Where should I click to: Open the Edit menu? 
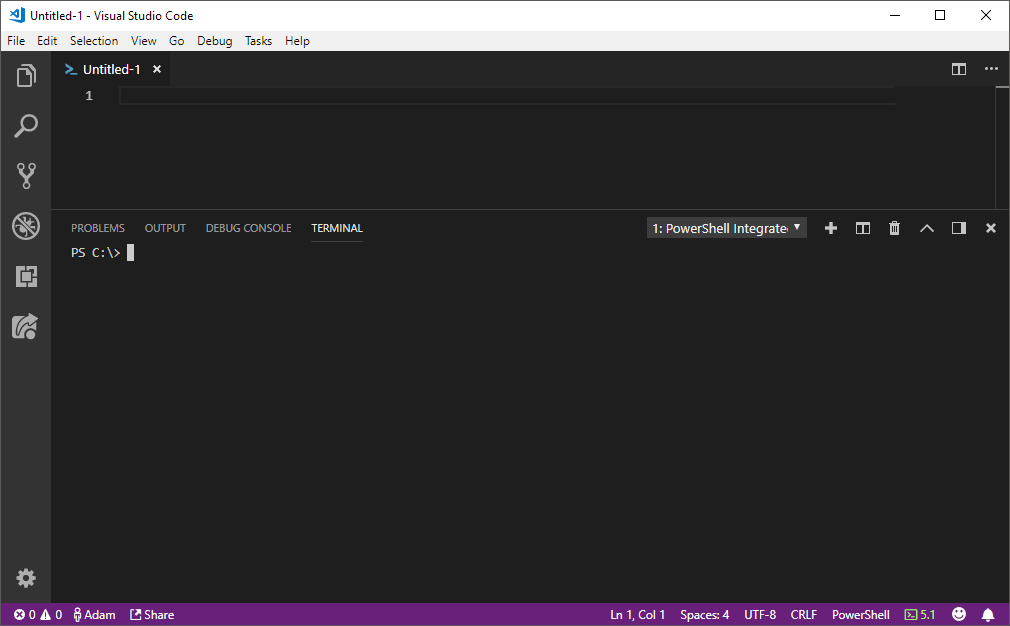pyautogui.click(x=47, y=41)
